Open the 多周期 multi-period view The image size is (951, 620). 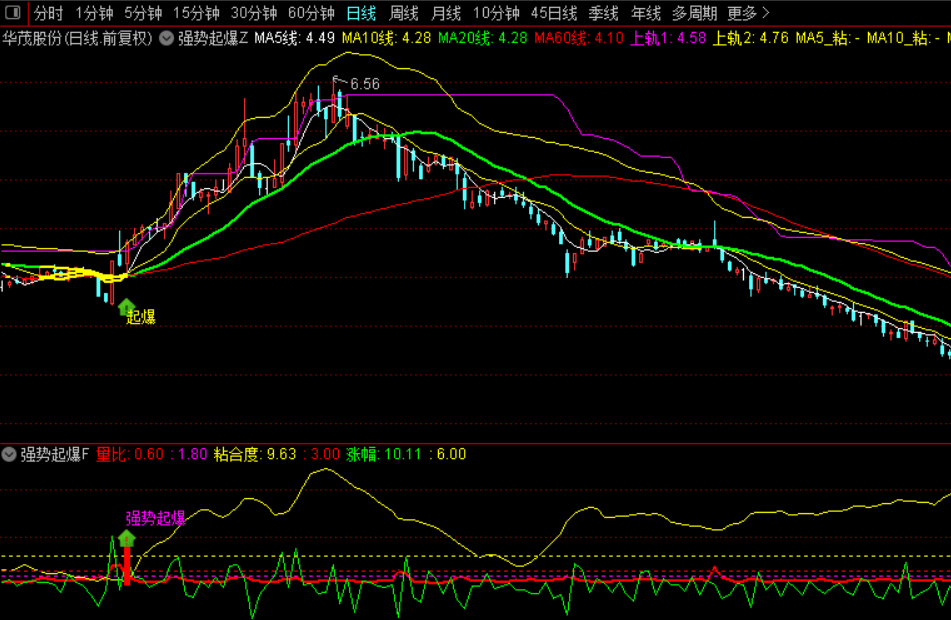pos(694,13)
